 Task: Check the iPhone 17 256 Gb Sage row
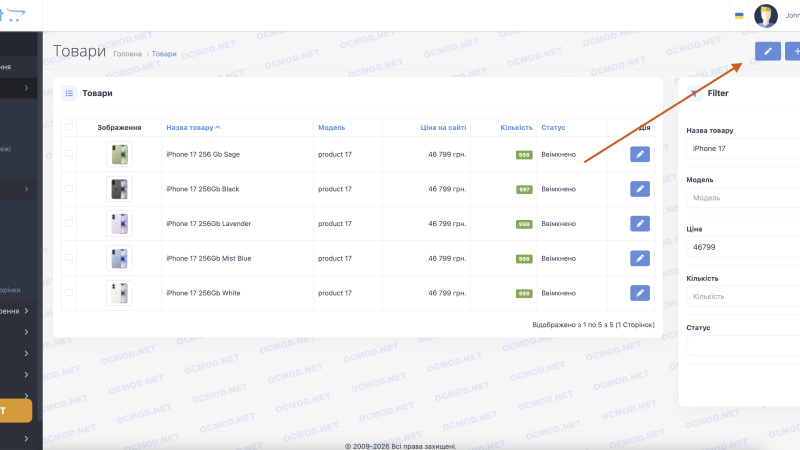point(69,154)
